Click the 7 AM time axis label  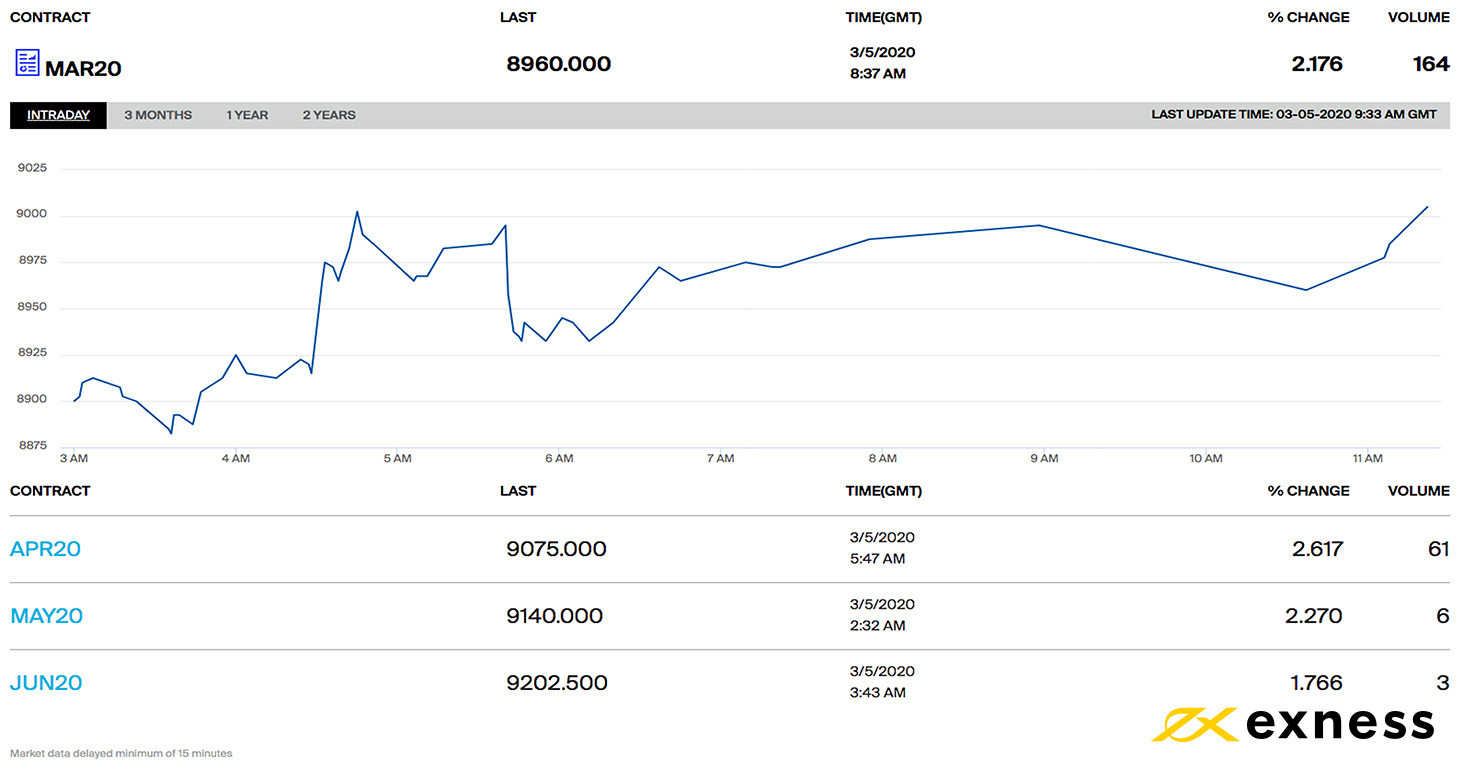[720, 459]
